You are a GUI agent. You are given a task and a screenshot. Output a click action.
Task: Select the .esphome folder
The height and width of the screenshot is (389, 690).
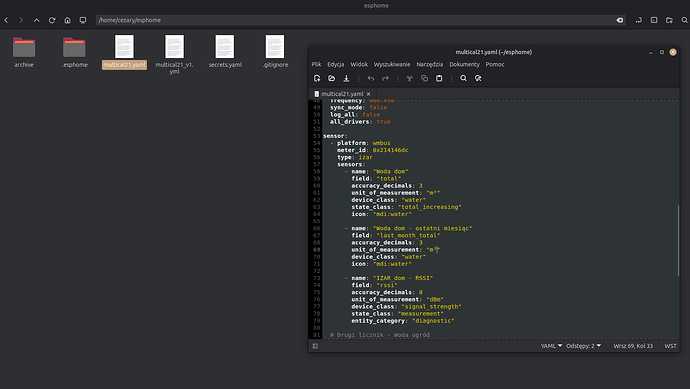tap(74, 52)
